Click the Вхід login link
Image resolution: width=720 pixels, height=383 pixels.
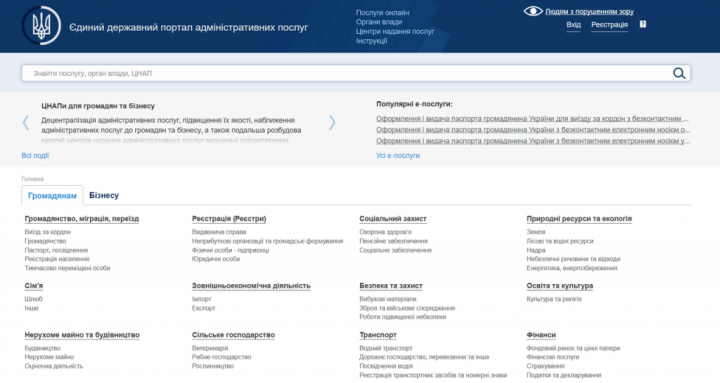point(573,25)
